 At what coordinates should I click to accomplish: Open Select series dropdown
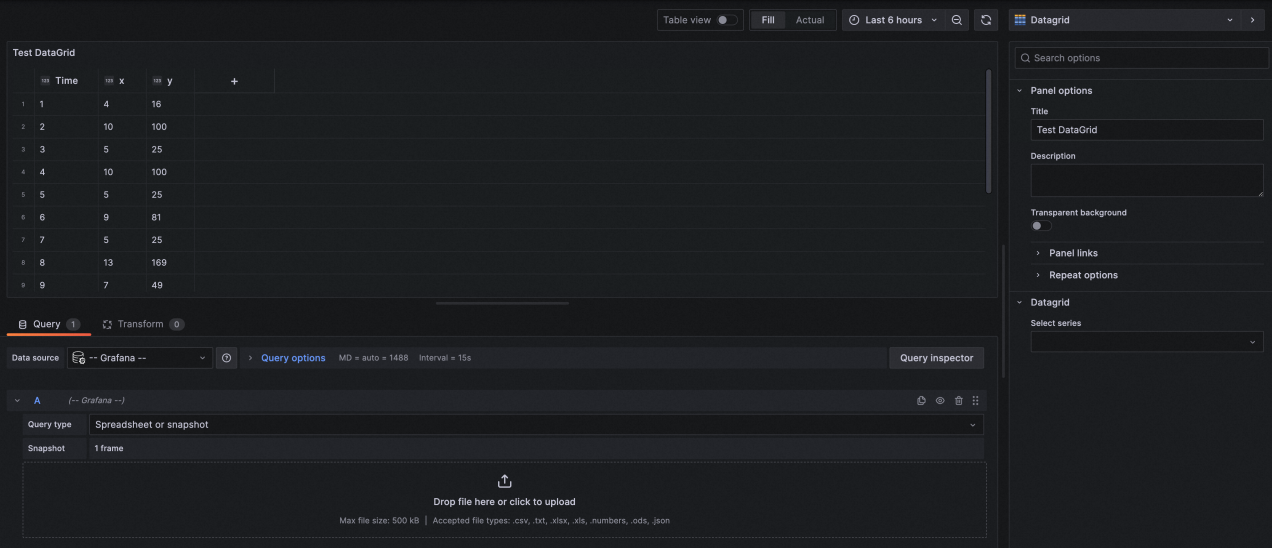pyautogui.click(x=1147, y=342)
